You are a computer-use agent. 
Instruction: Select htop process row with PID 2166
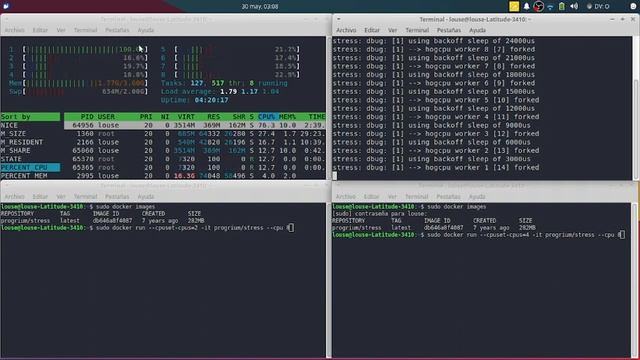point(195,142)
